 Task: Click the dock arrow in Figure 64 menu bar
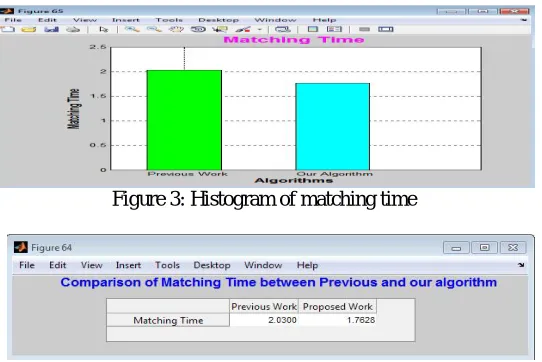(521, 265)
